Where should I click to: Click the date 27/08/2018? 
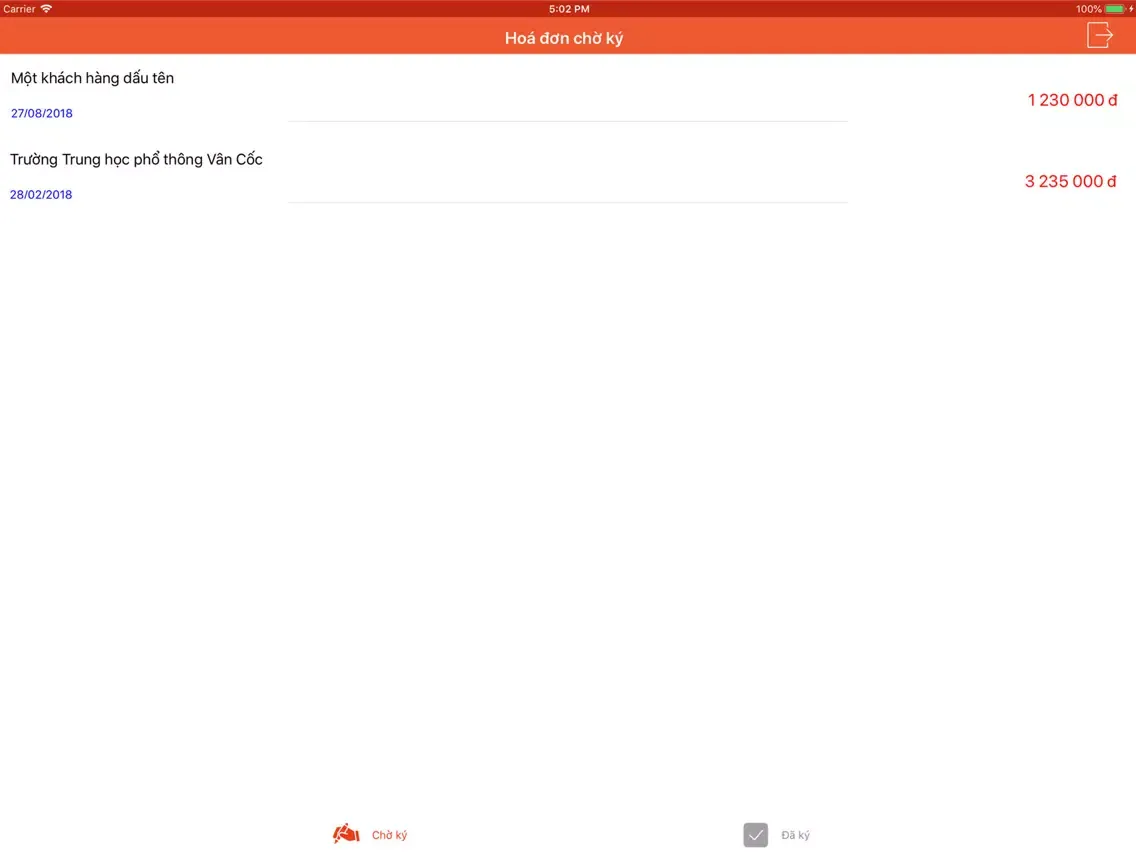pos(41,113)
